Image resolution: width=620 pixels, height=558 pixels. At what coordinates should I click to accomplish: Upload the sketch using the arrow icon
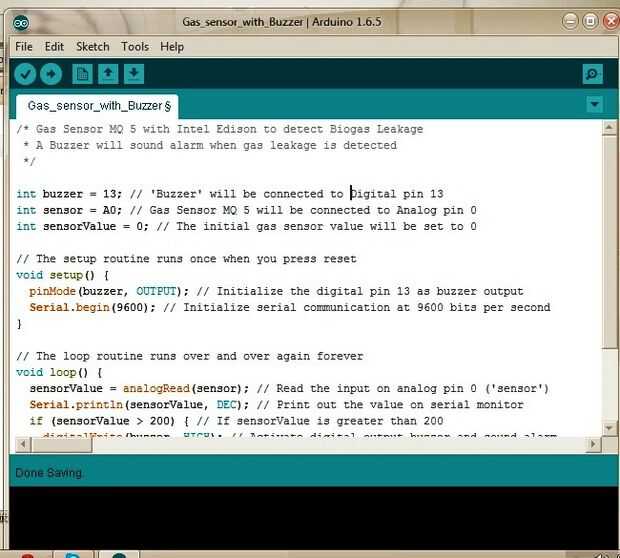click(51, 74)
